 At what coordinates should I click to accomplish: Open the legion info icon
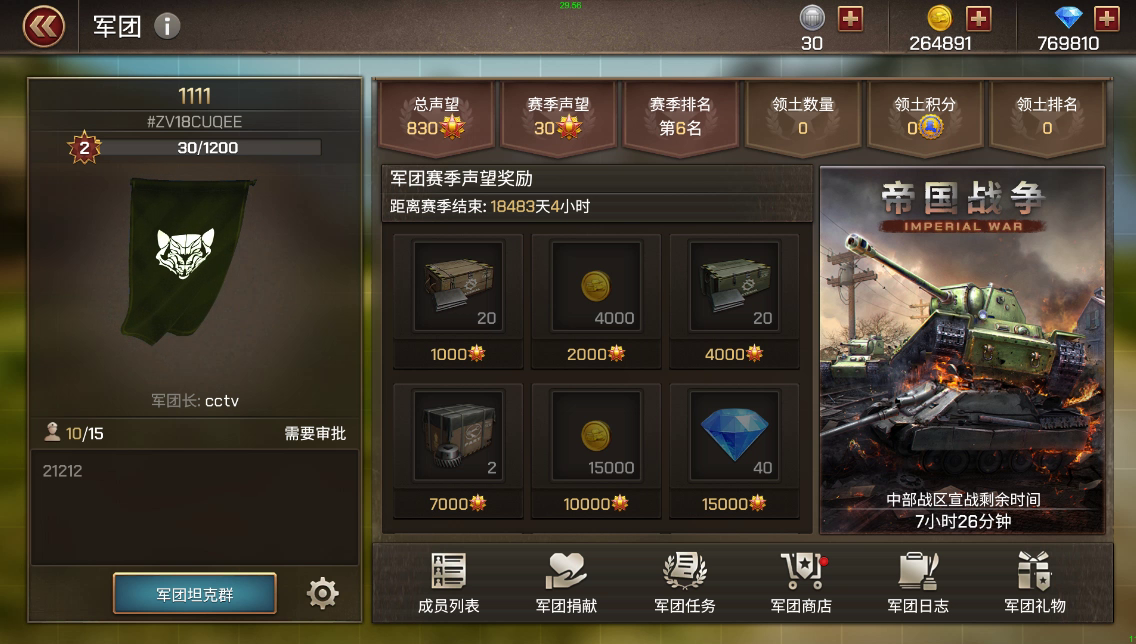(167, 27)
